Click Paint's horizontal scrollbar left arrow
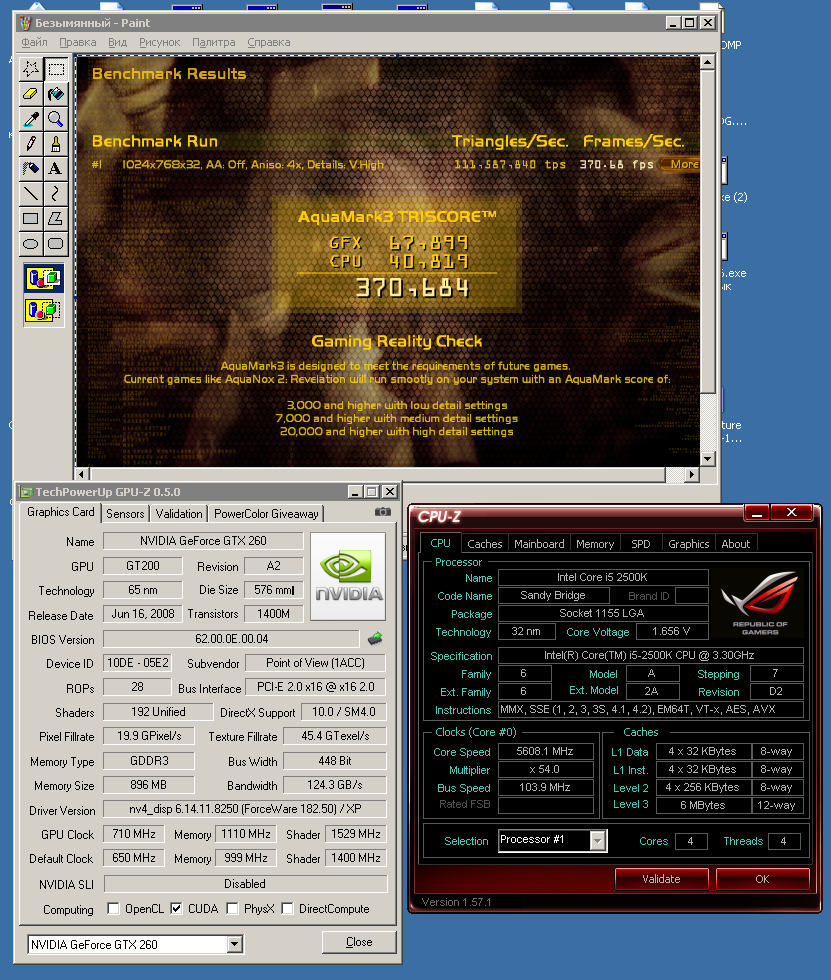 [82, 474]
